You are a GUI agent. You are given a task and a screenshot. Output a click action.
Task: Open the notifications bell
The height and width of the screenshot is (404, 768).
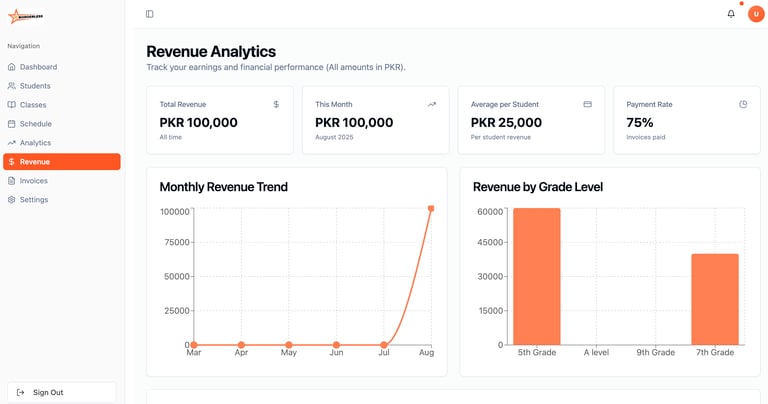click(x=731, y=14)
